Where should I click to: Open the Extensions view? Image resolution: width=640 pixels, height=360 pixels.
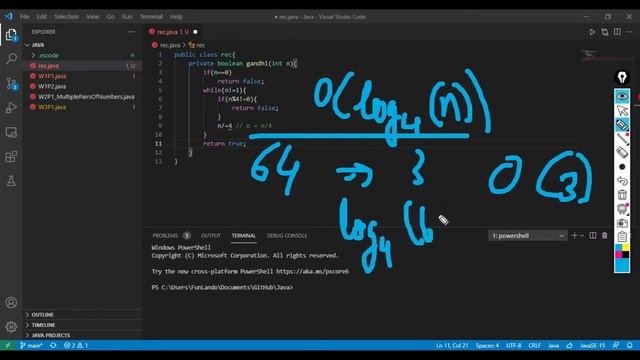11,157
